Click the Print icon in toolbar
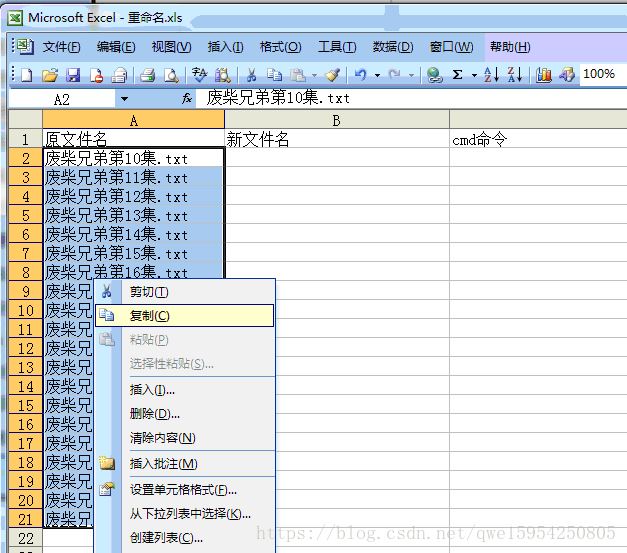This screenshot has height=553, width=627. click(147, 74)
